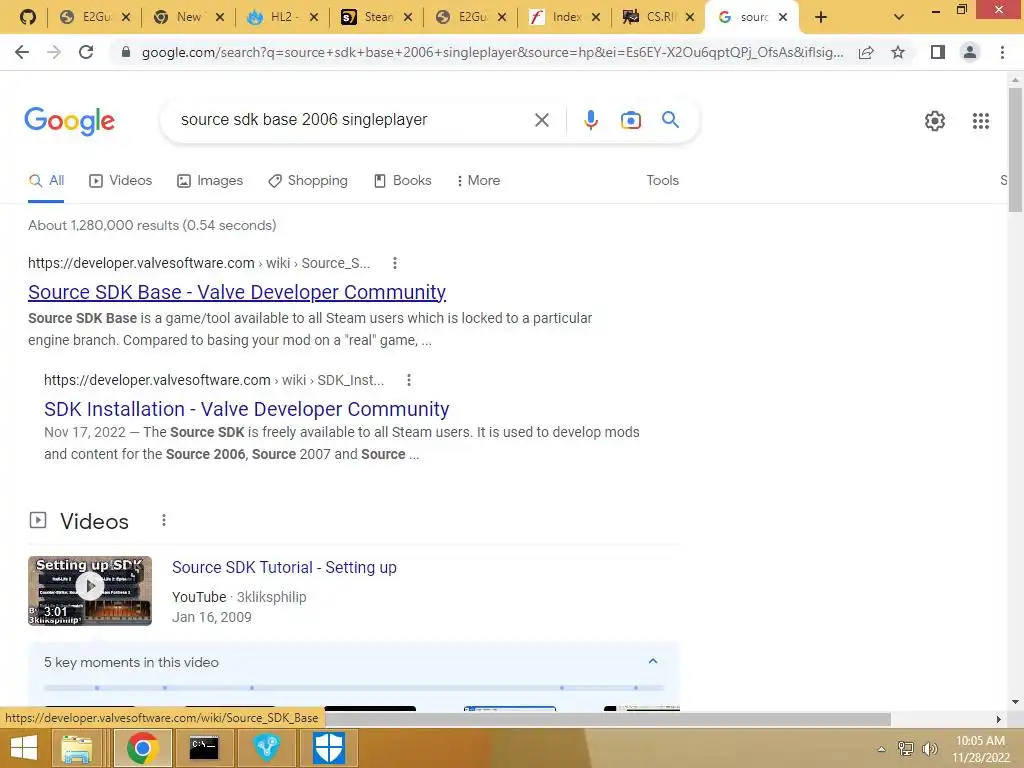Viewport: 1024px width, 768px height.
Task: Open the tab search dropdown arrow
Action: pos(899,17)
